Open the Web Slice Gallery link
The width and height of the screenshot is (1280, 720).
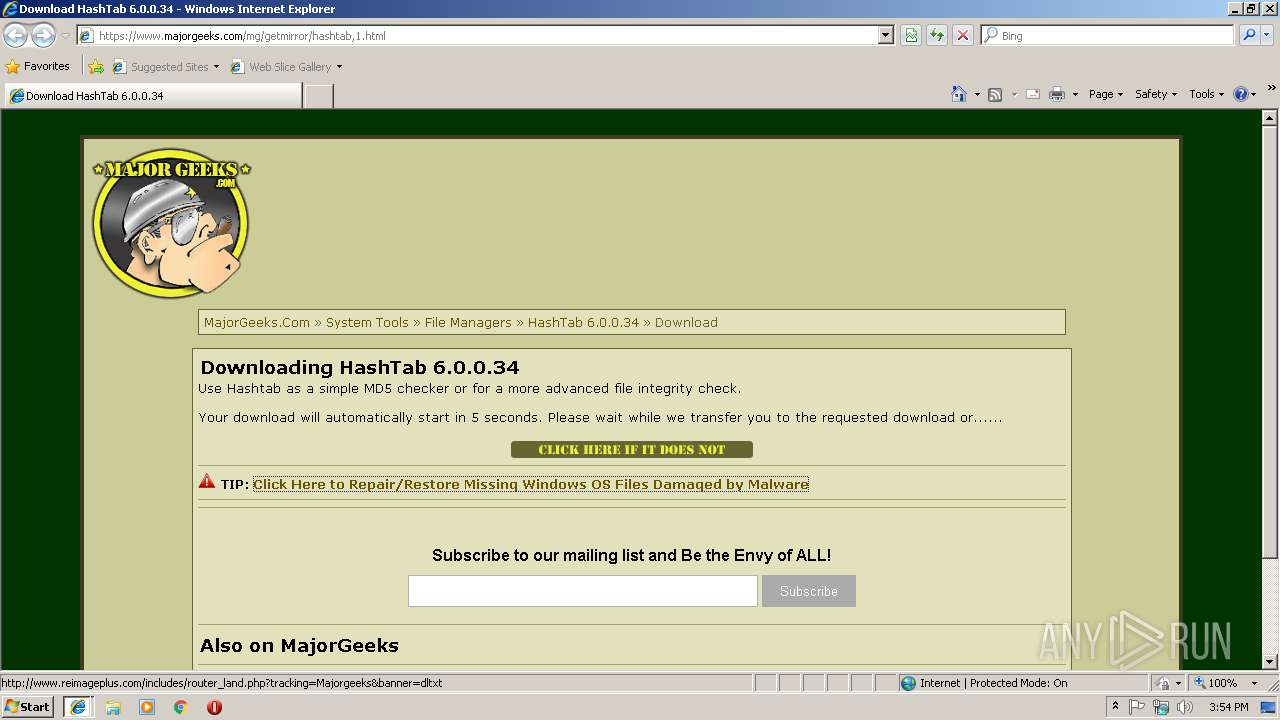click(287, 67)
